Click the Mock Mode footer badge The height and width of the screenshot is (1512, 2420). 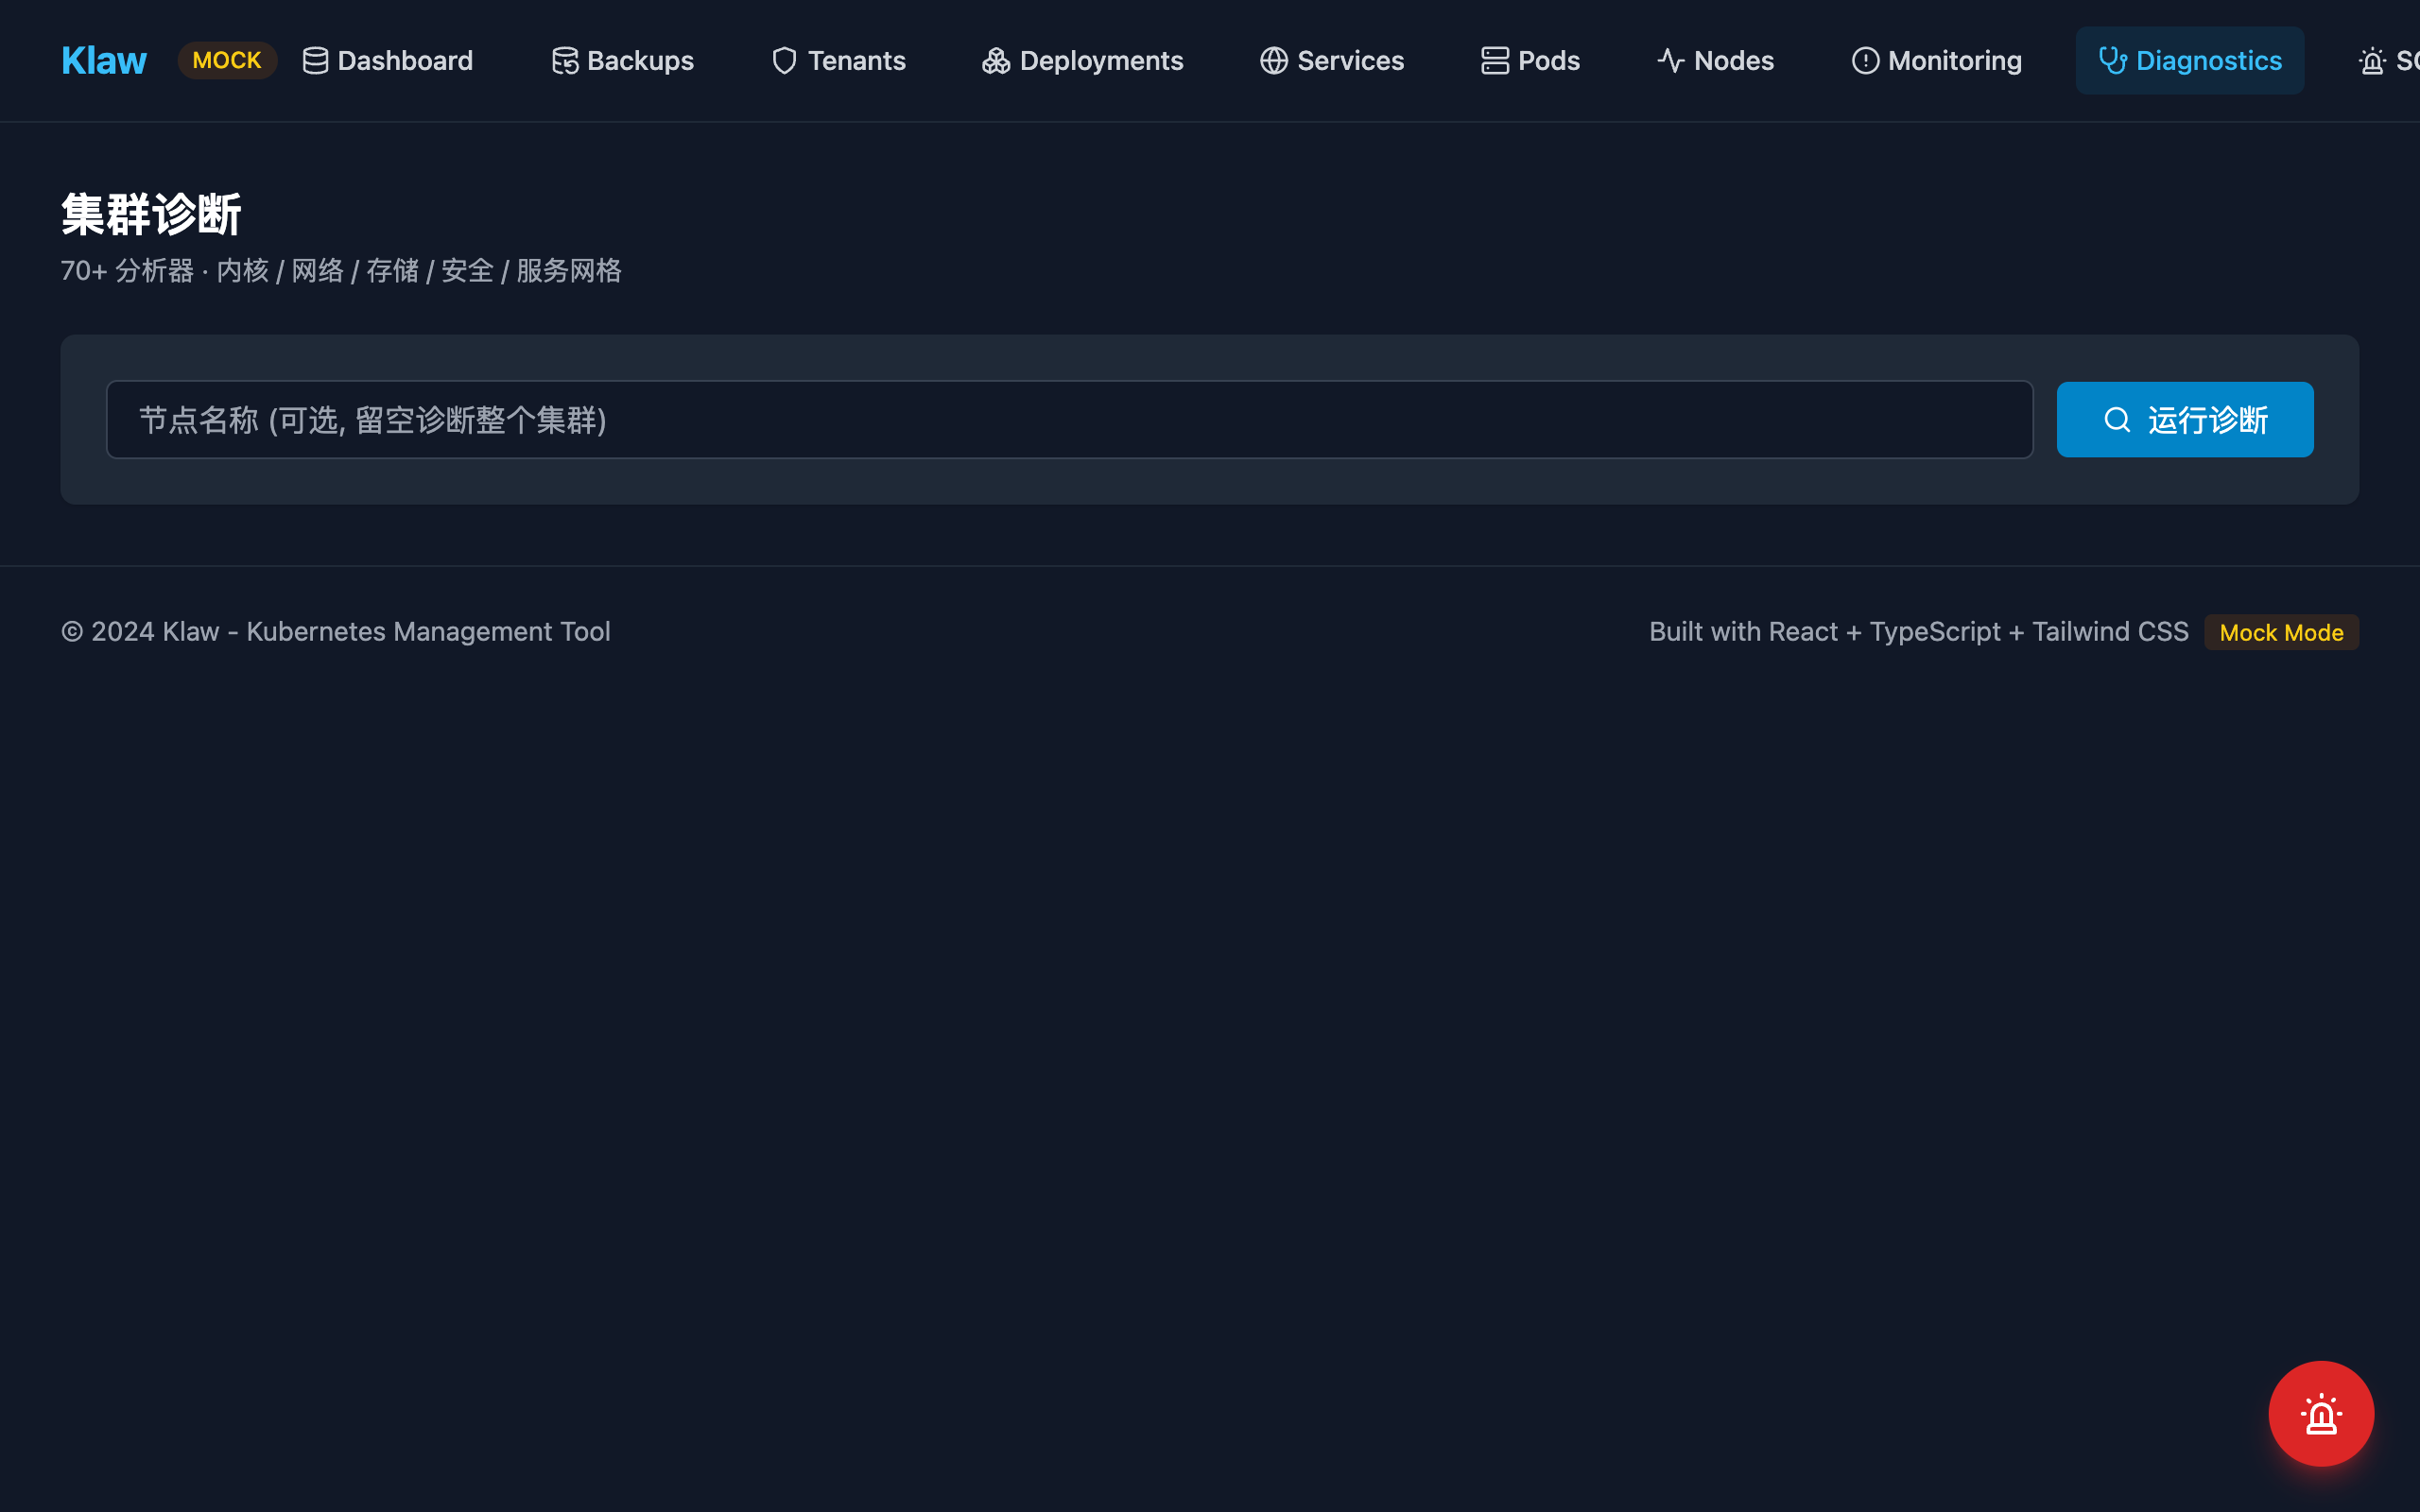(2282, 633)
